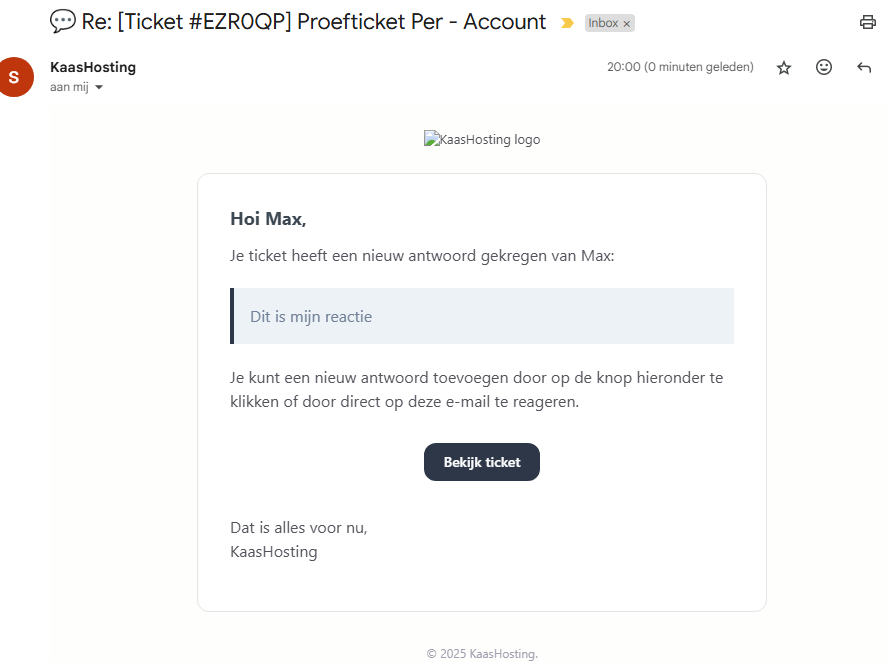Click the Inbox label tag

pos(603,23)
